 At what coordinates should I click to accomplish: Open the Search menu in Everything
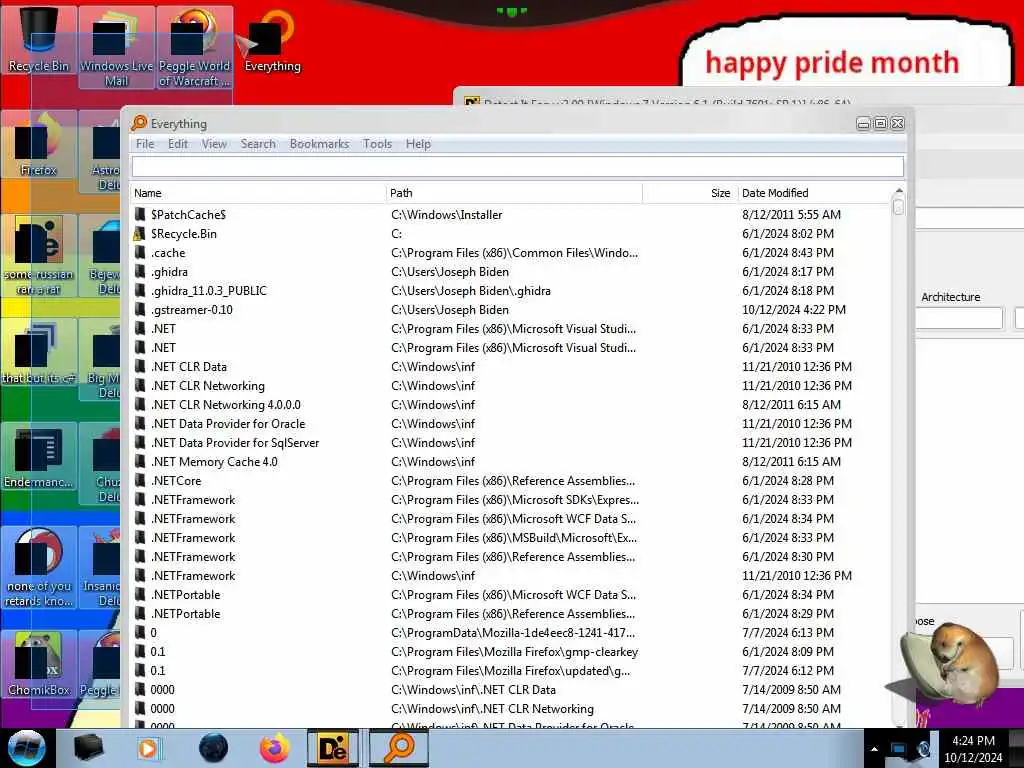258,144
